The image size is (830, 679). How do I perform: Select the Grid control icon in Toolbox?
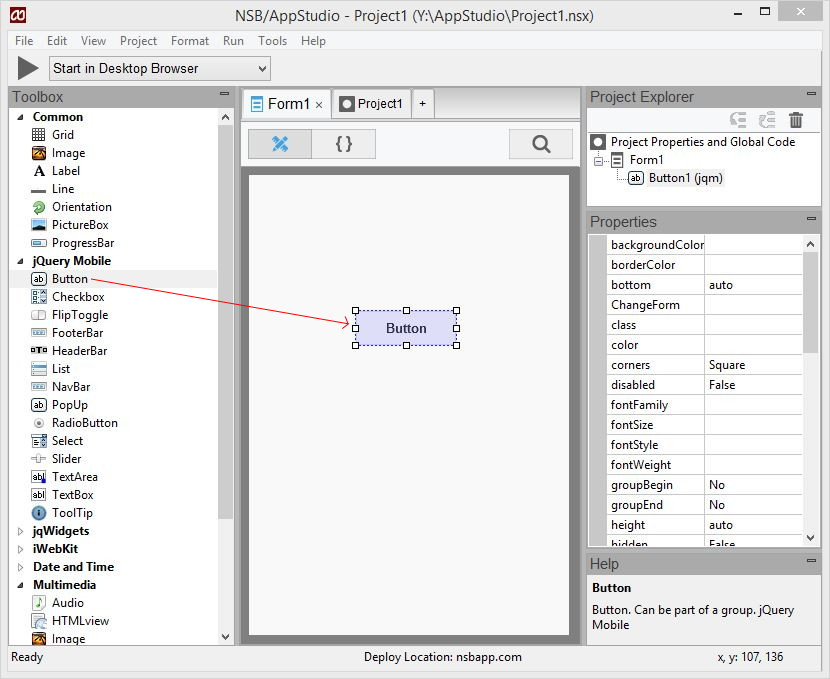39,135
